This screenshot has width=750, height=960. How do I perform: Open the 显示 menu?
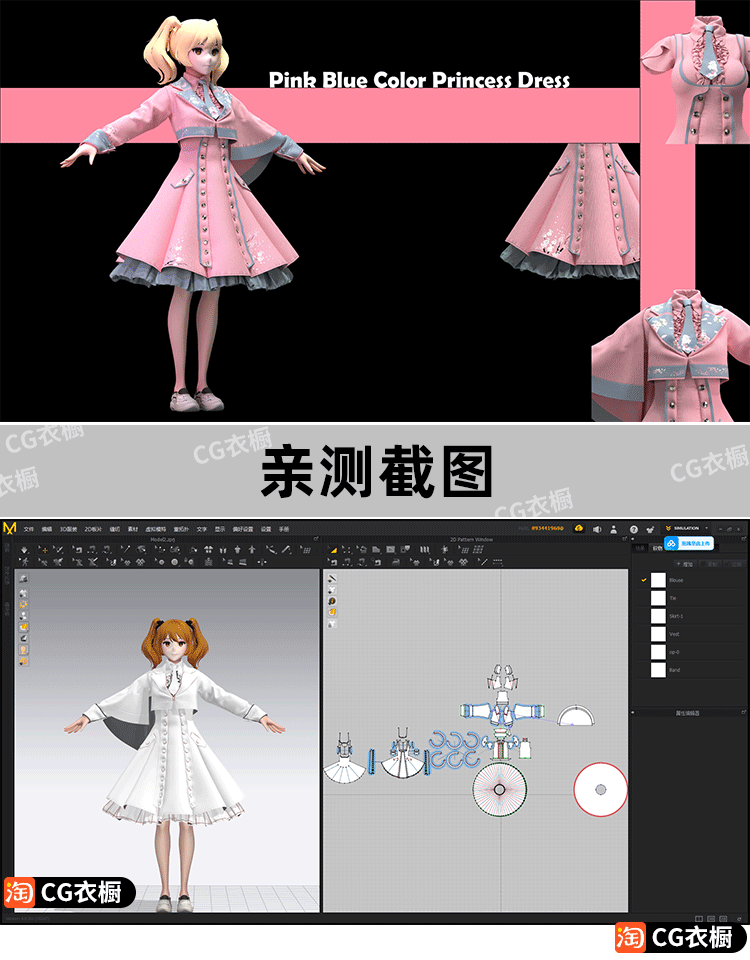coord(220,529)
